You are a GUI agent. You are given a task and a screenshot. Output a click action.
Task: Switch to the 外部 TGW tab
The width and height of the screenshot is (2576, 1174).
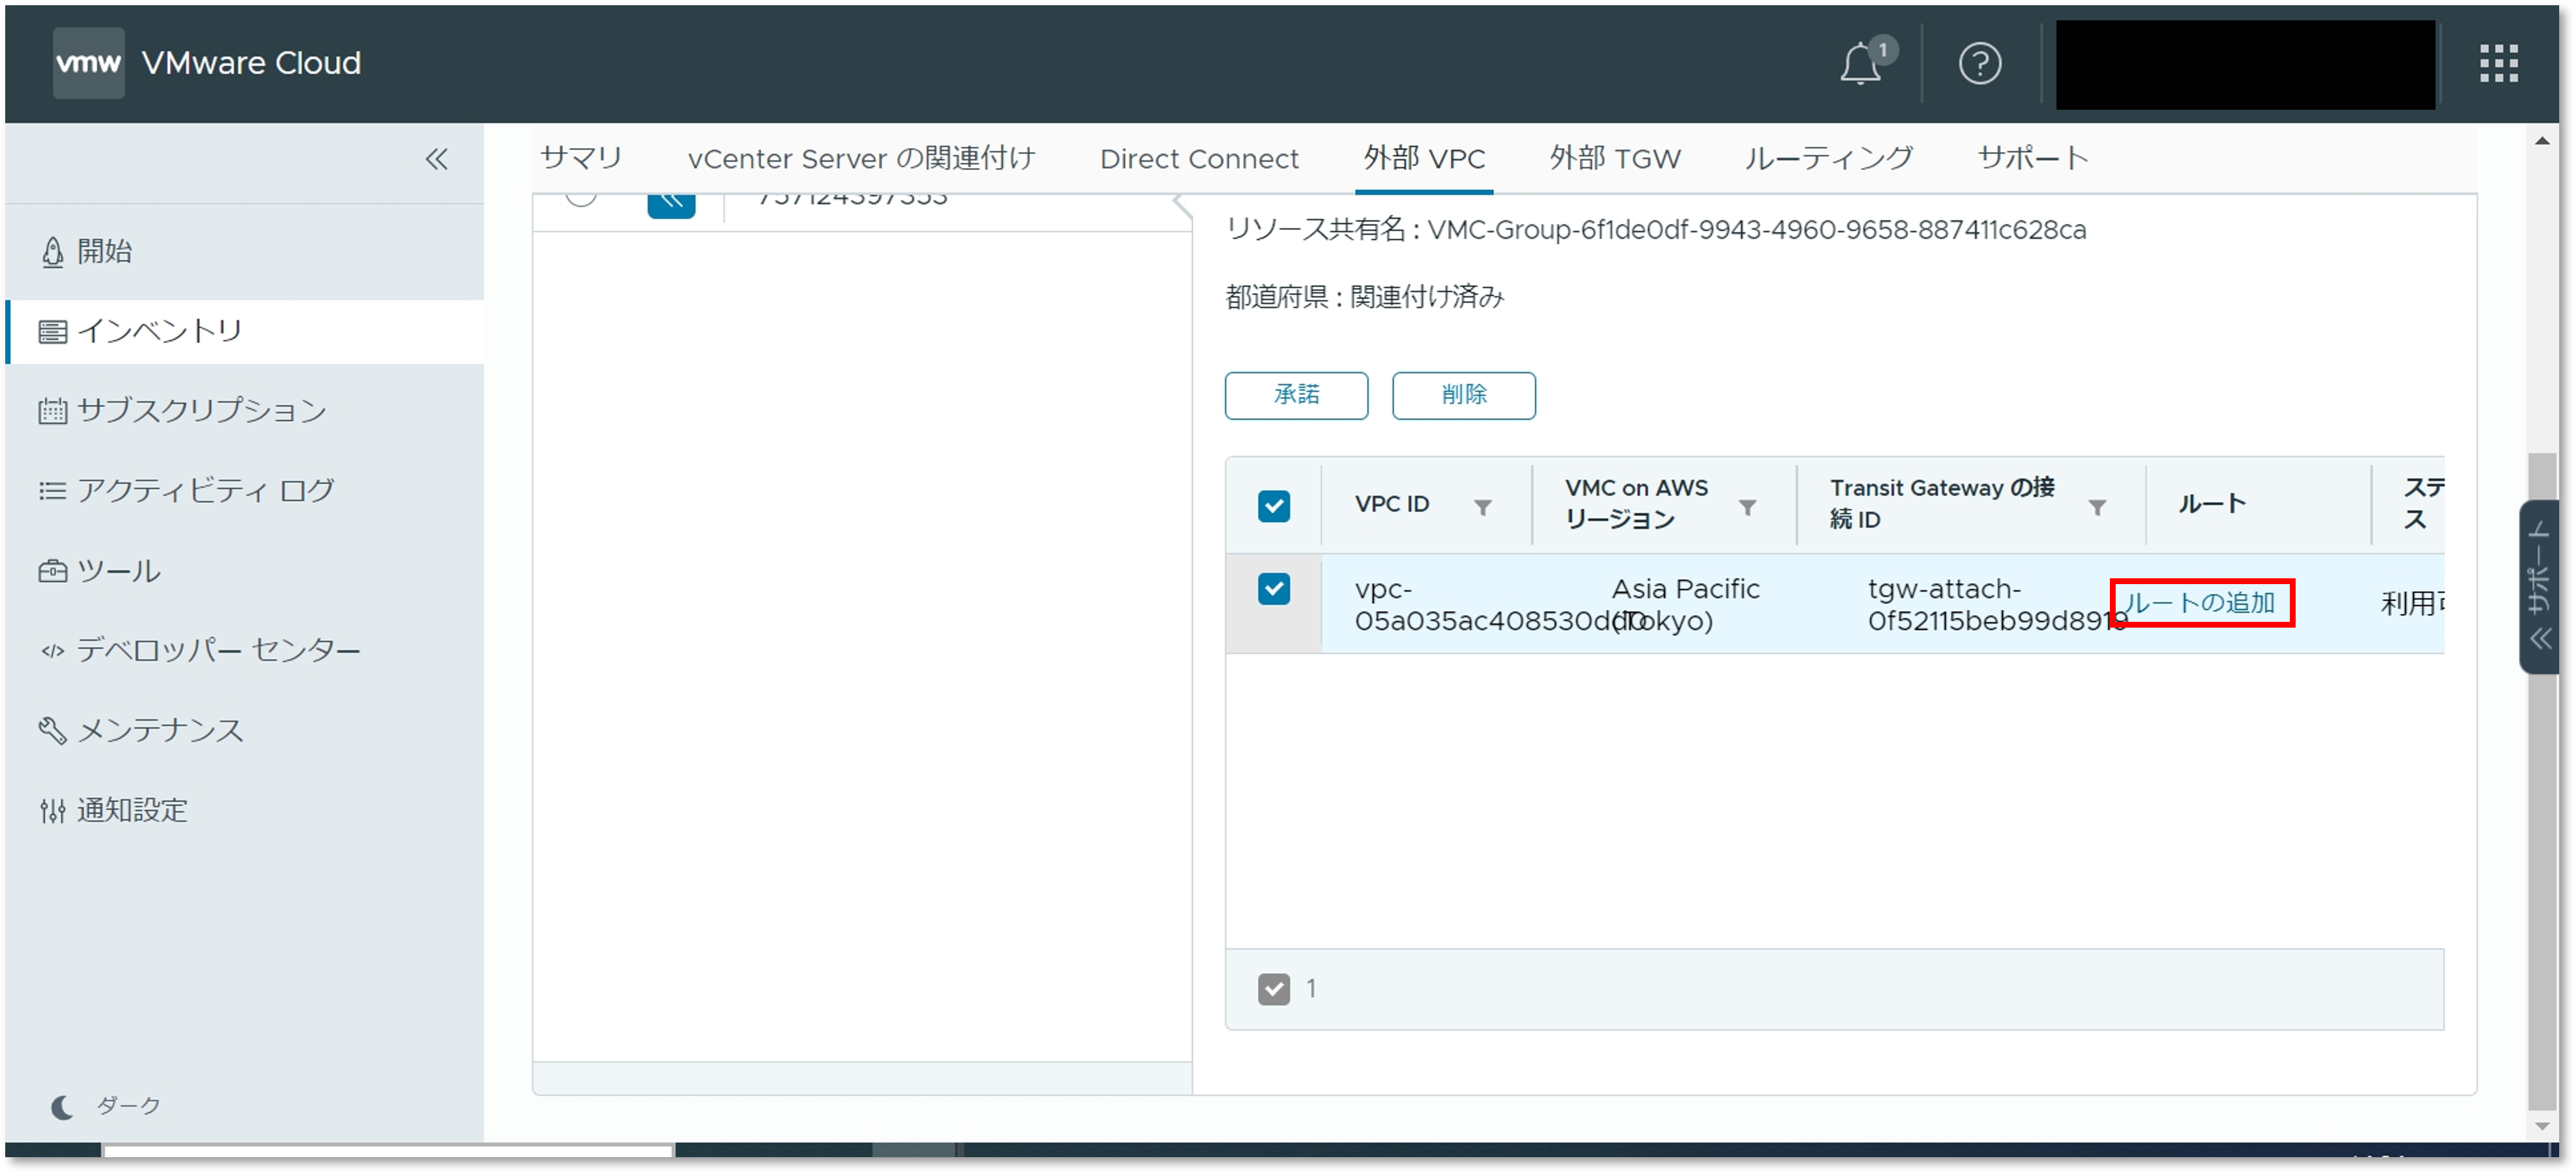[x=1615, y=158]
